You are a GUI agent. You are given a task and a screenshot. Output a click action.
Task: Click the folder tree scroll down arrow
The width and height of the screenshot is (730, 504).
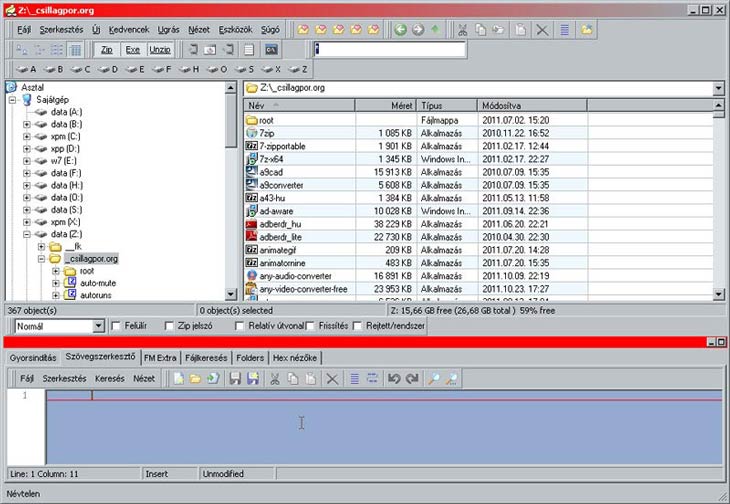[231, 294]
